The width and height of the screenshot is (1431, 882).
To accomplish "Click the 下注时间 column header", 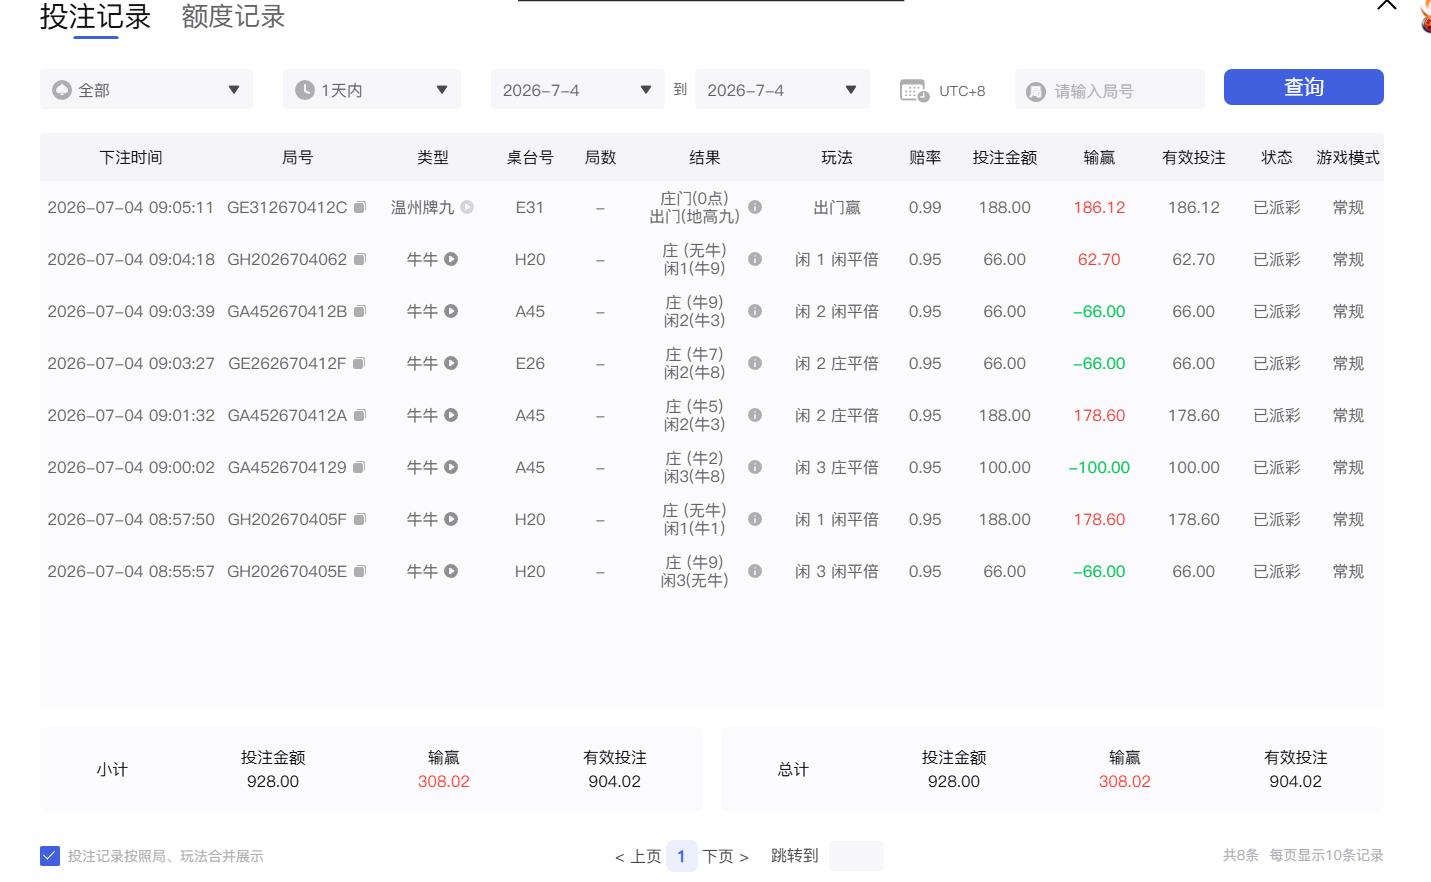I will coord(131,157).
